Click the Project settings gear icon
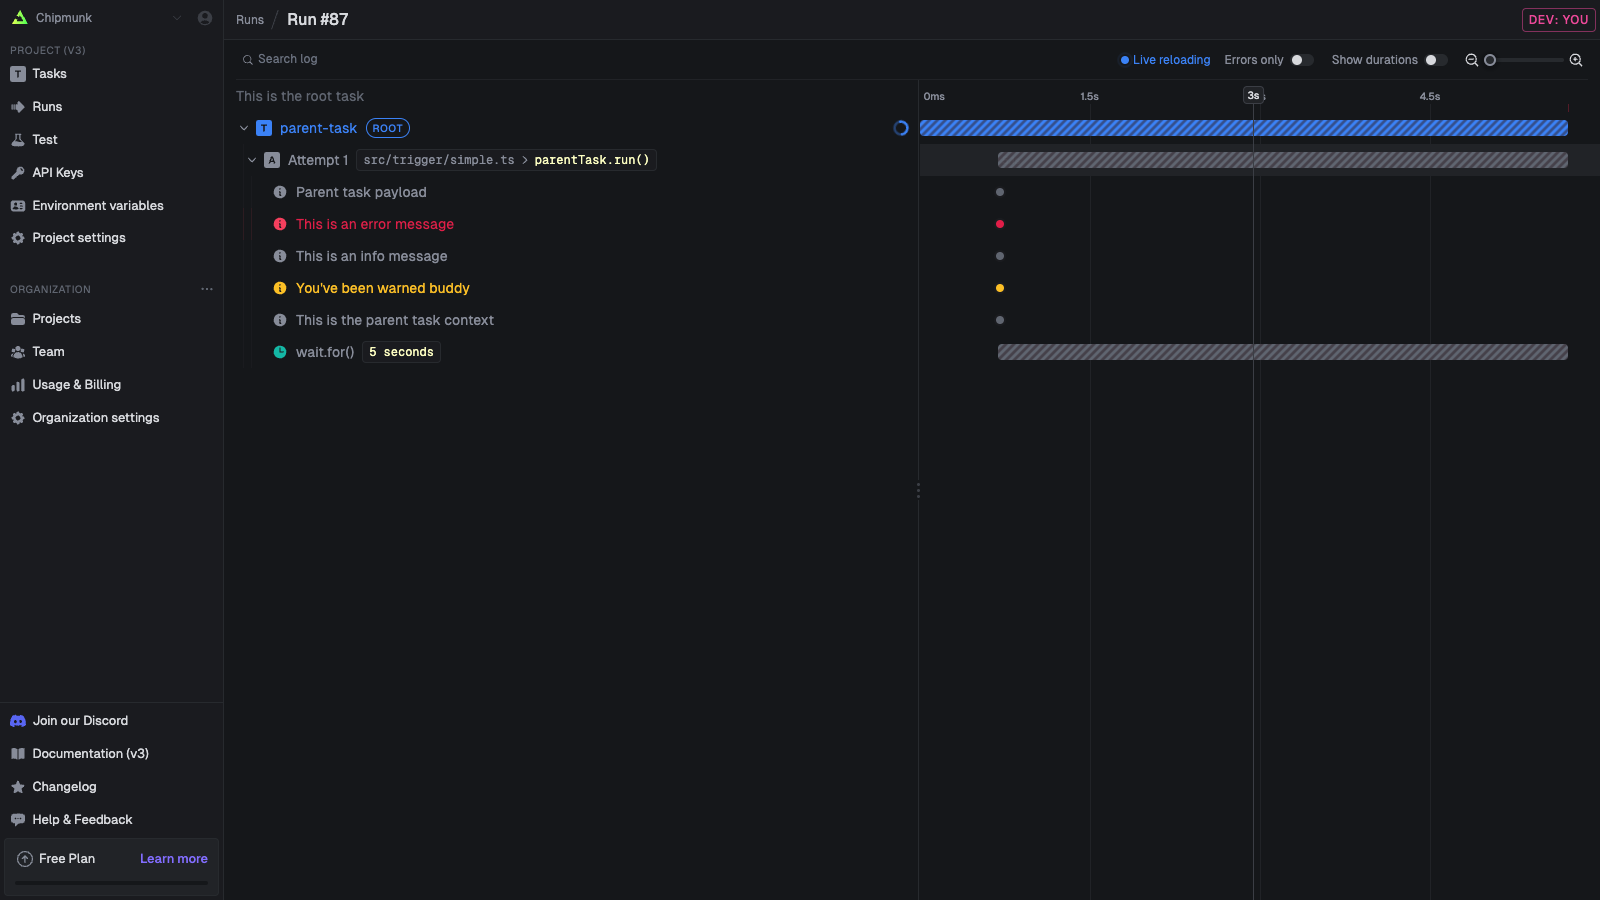Screen dimensions: 1600x900 pos(18,238)
